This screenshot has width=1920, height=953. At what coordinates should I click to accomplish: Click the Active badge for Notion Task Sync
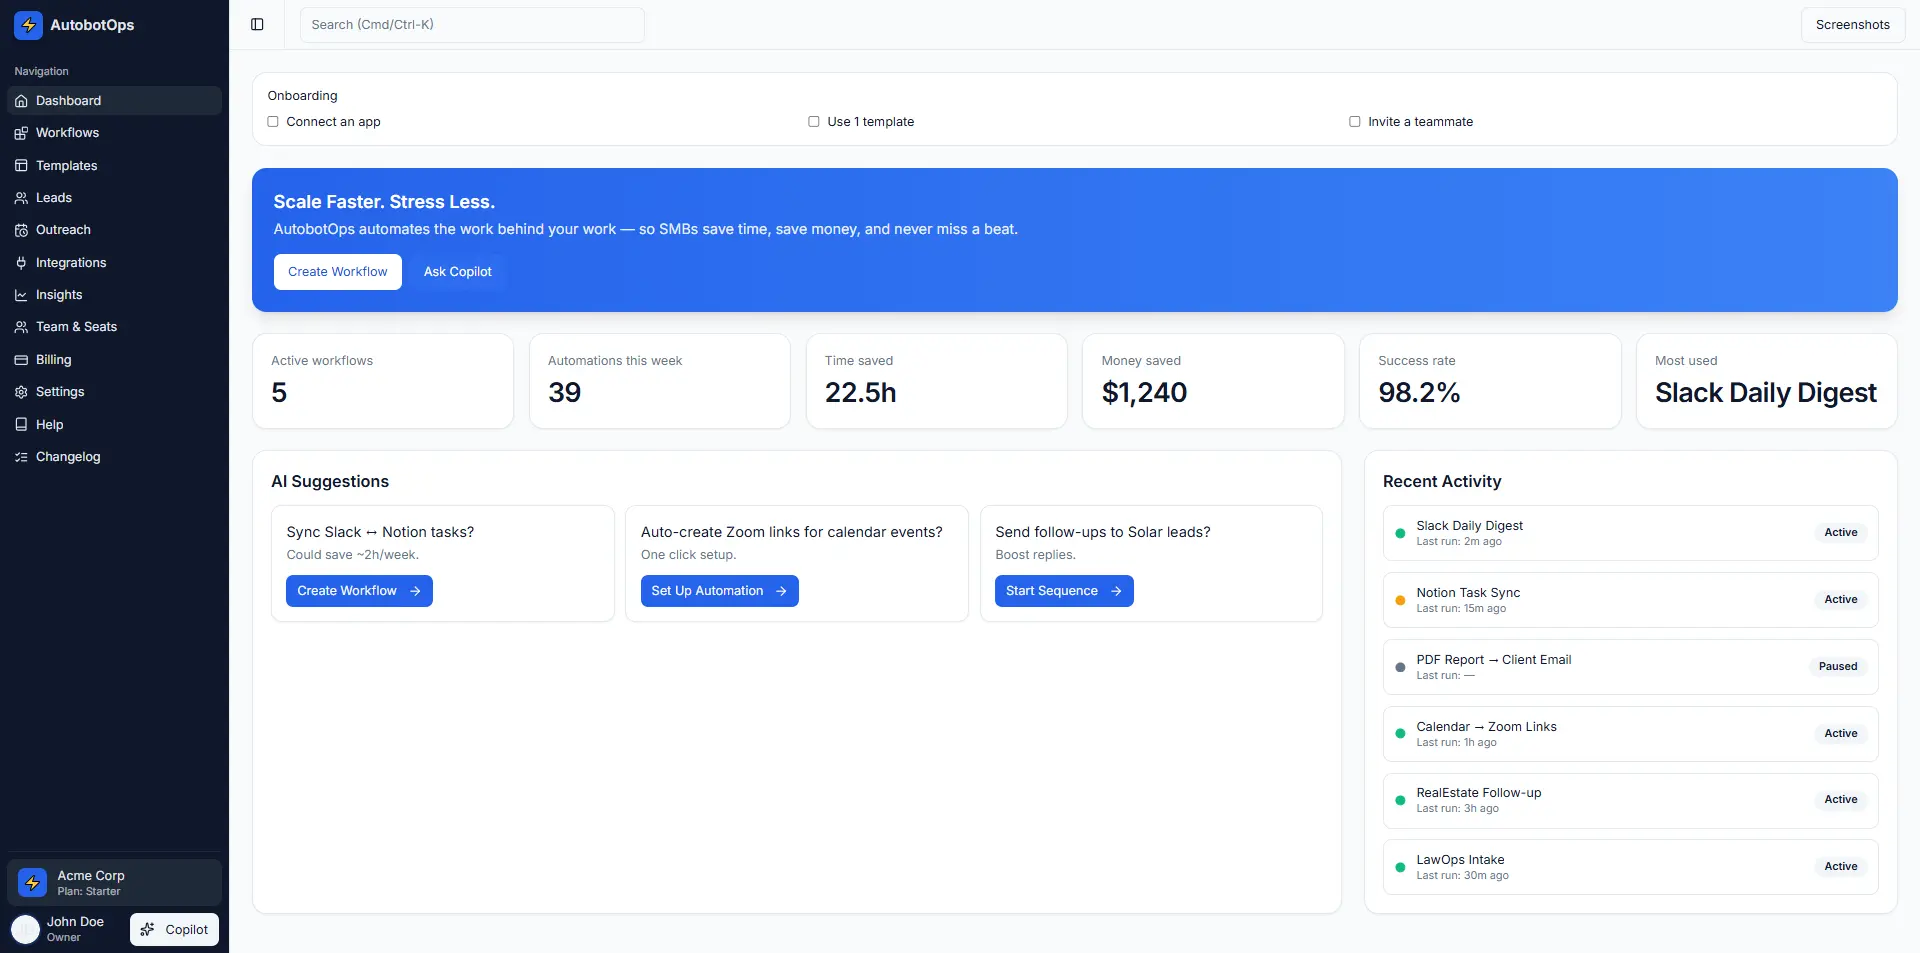point(1840,600)
